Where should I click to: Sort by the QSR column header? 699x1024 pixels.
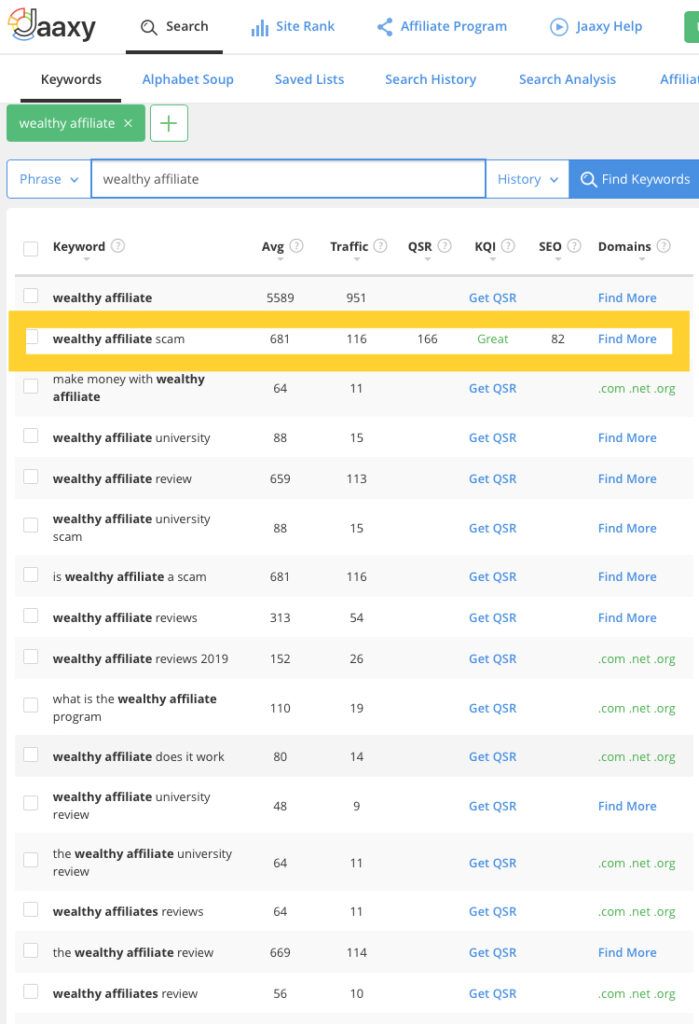(x=419, y=247)
